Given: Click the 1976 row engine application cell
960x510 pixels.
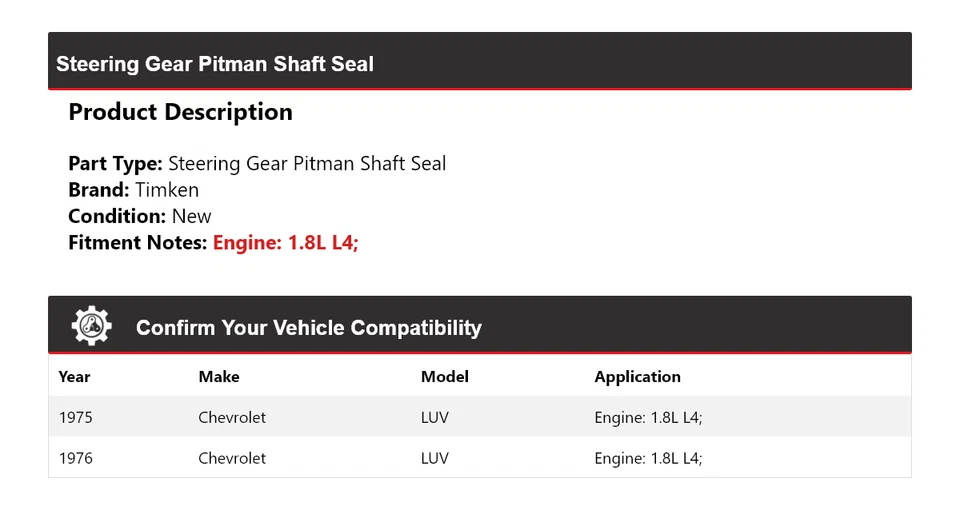Looking at the screenshot, I should 648,458.
